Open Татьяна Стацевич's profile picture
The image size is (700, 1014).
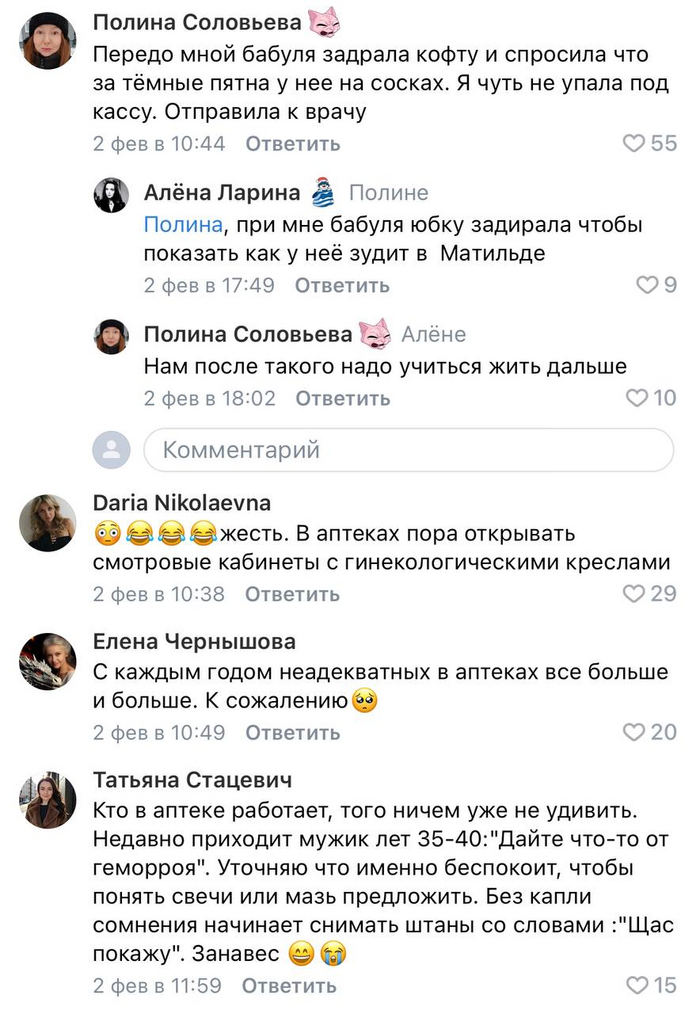point(47,798)
